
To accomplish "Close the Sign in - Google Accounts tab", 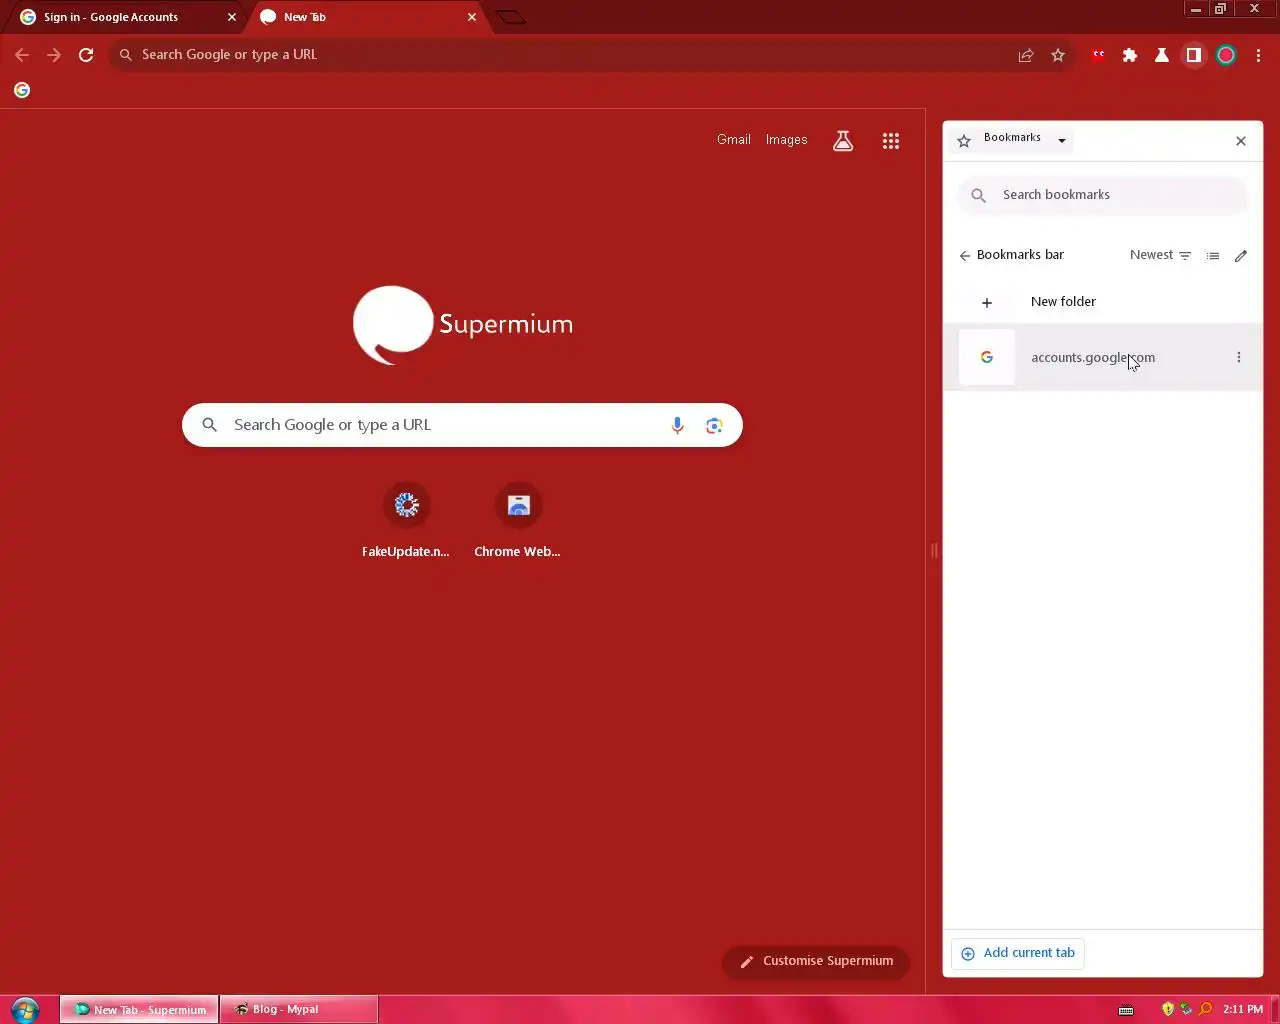I will (x=232, y=17).
